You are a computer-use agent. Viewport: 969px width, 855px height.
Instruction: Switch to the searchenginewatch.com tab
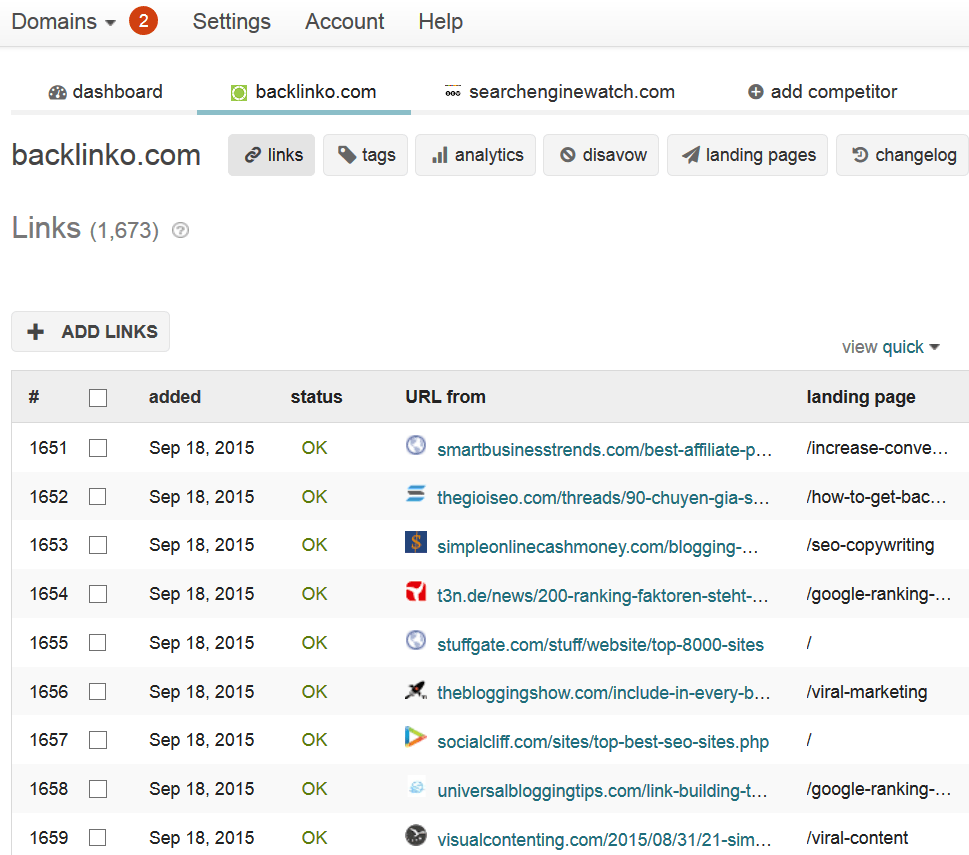click(x=560, y=92)
